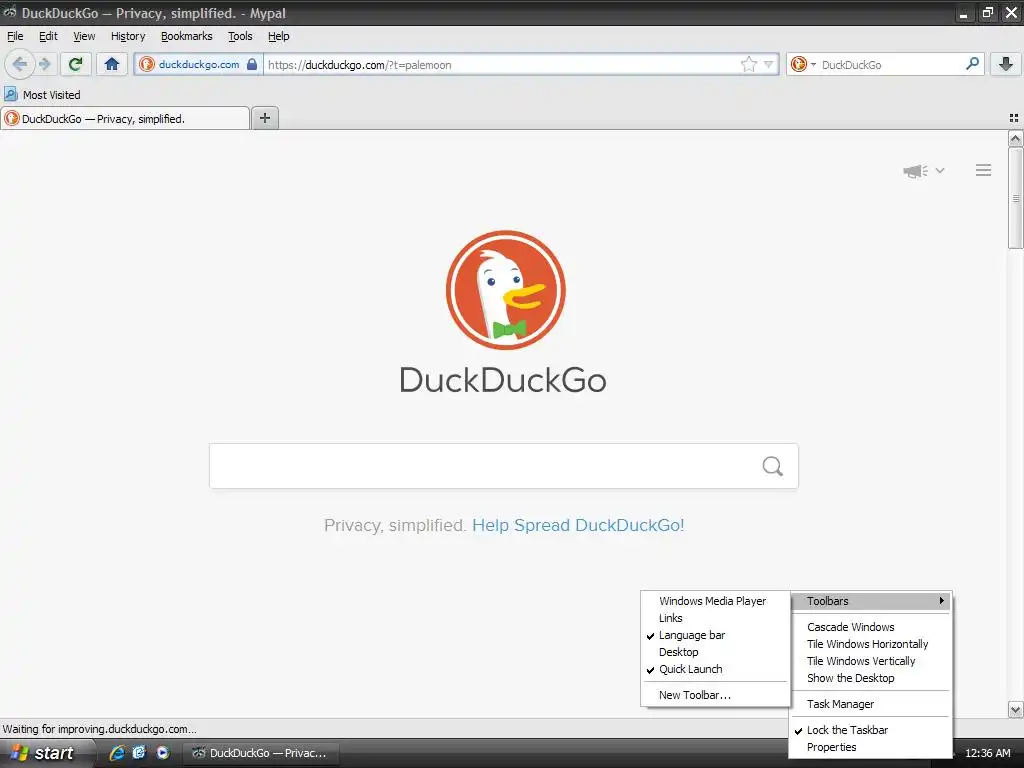Click the DuckDuckGo megaphone icon
Image resolution: width=1024 pixels, height=768 pixels.
click(x=916, y=171)
